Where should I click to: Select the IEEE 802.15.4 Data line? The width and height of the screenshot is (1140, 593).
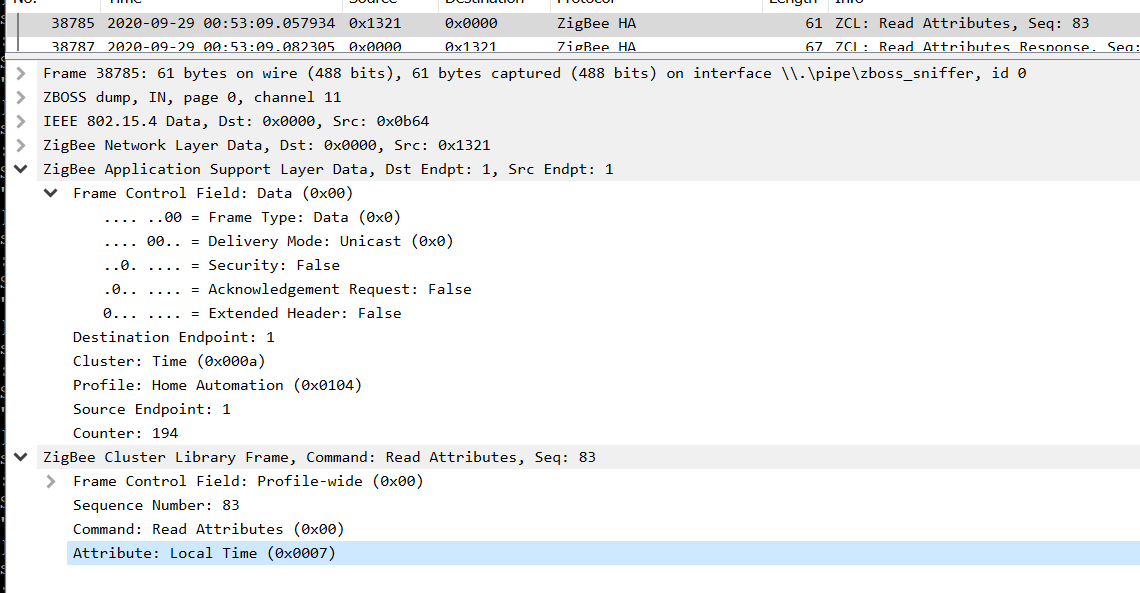coord(236,121)
